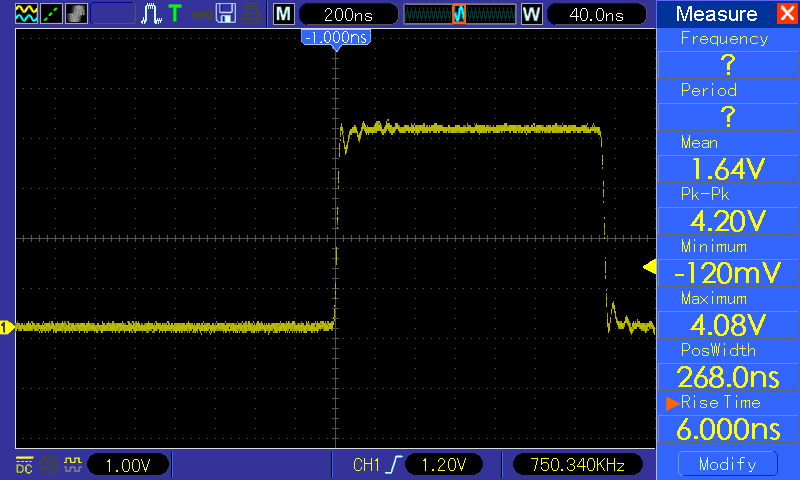
Task: Click the W window timebase icon
Action: [x=532, y=14]
